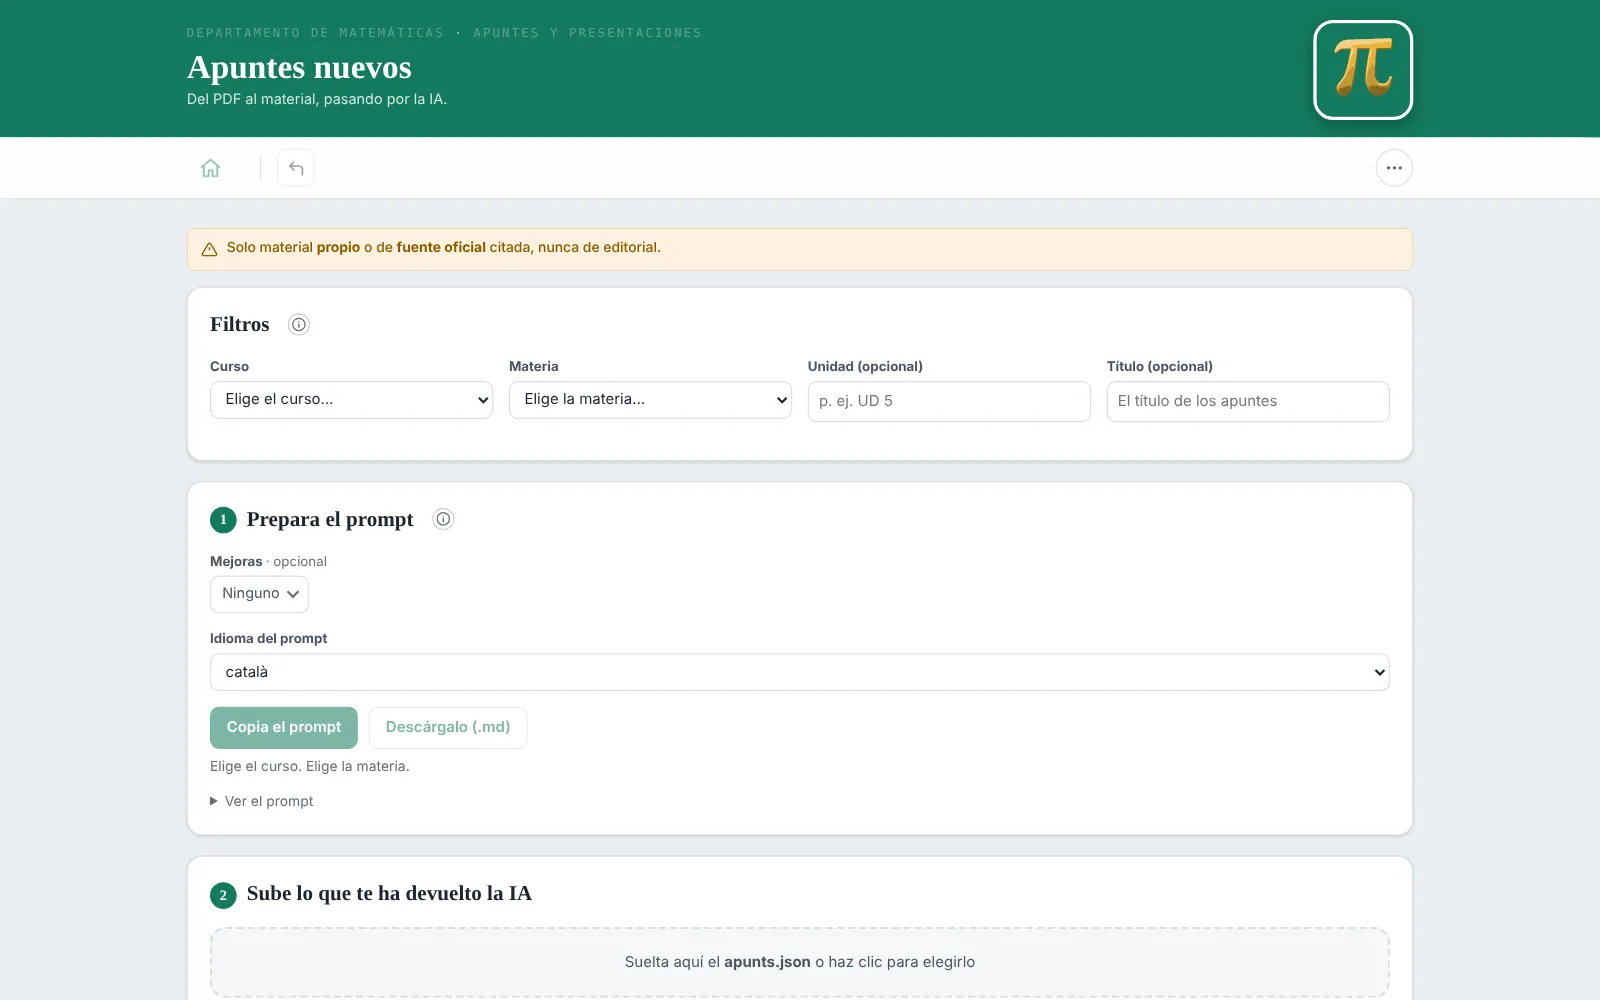Click Descárgalo (.md) button
Viewport: 1600px width, 1000px height.
(x=448, y=728)
